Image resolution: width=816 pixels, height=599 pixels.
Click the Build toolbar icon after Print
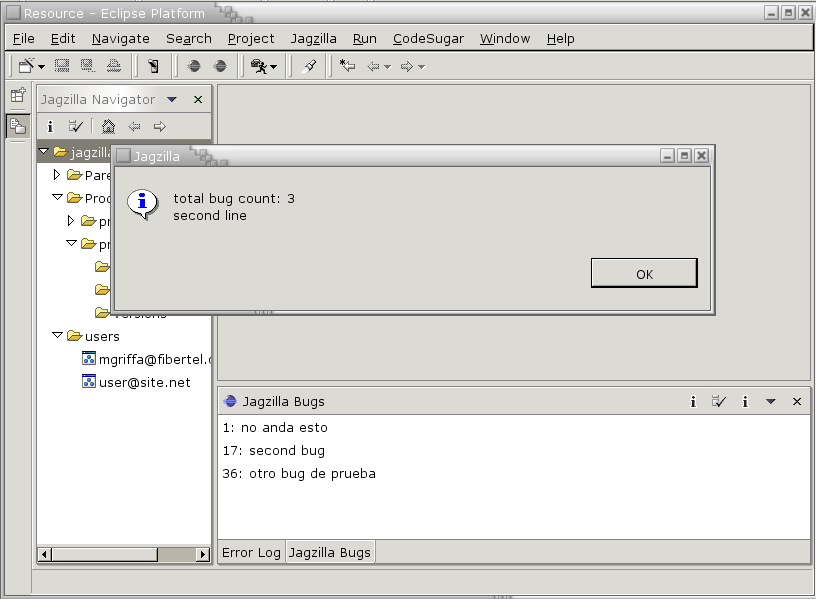pyautogui.click(x=154, y=66)
